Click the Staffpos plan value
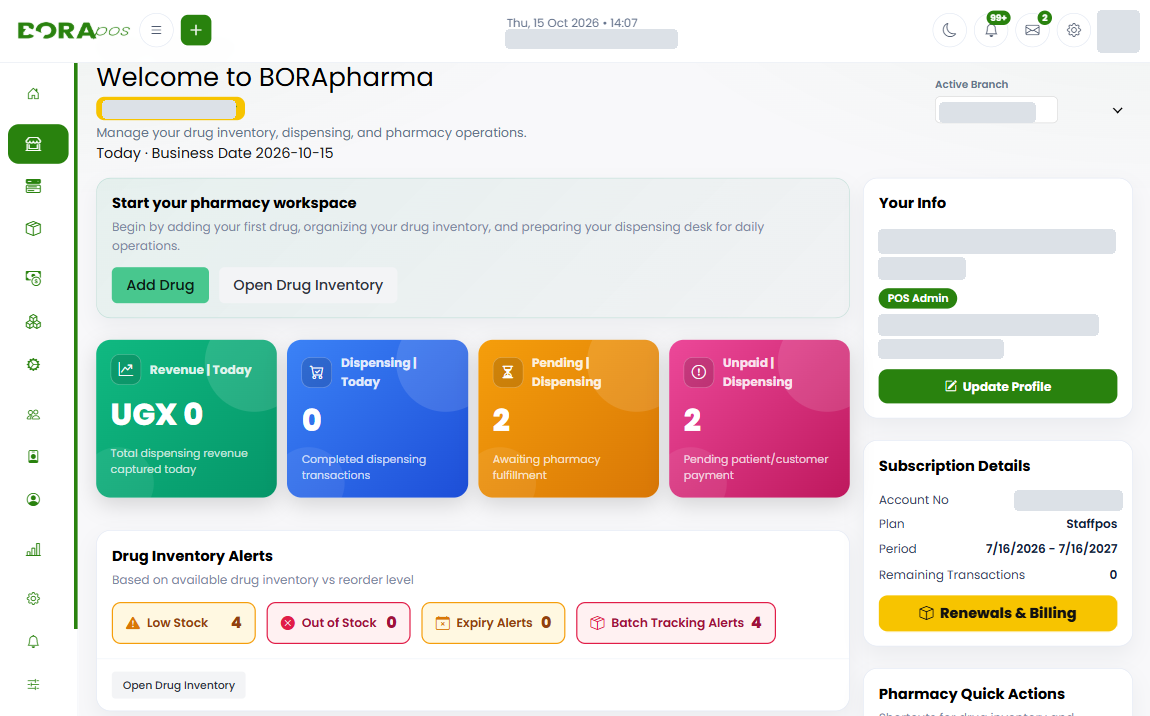The image size is (1150, 716). click(1091, 524)
